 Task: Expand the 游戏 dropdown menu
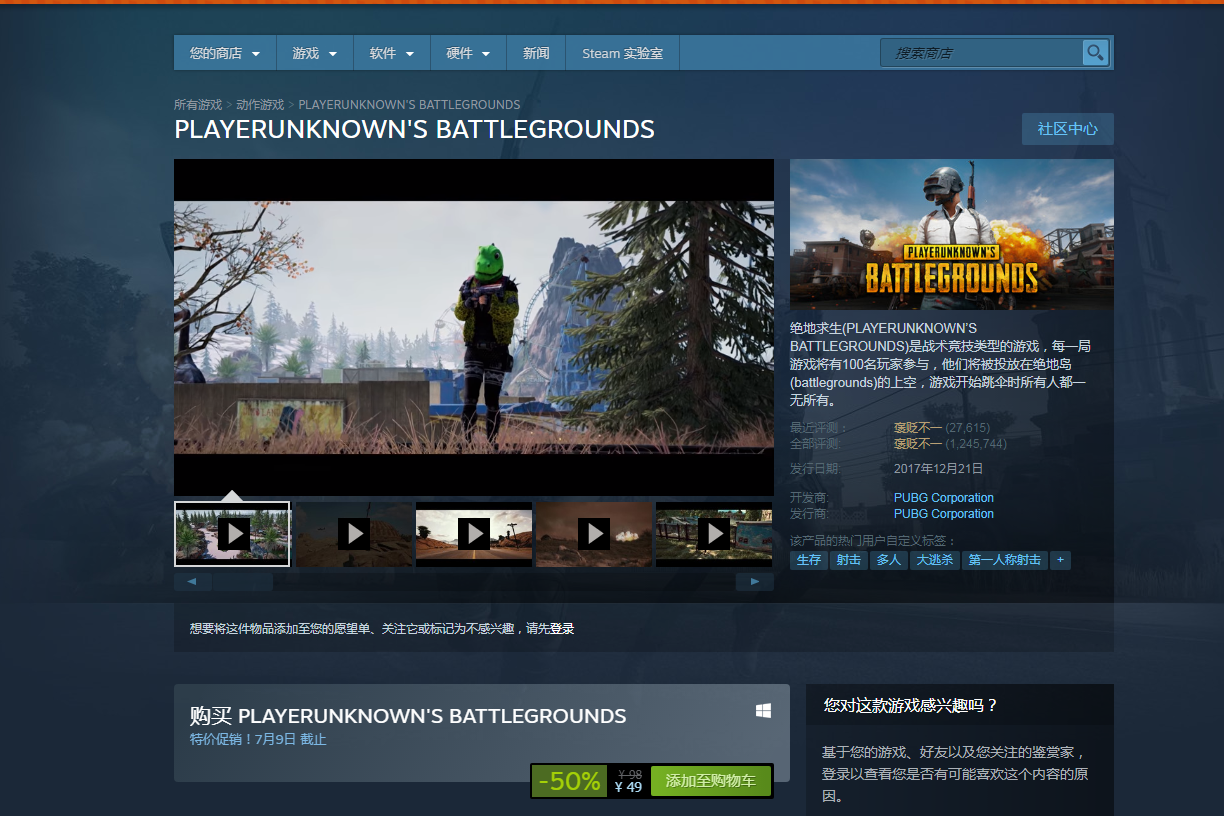[x=315, y=53]
